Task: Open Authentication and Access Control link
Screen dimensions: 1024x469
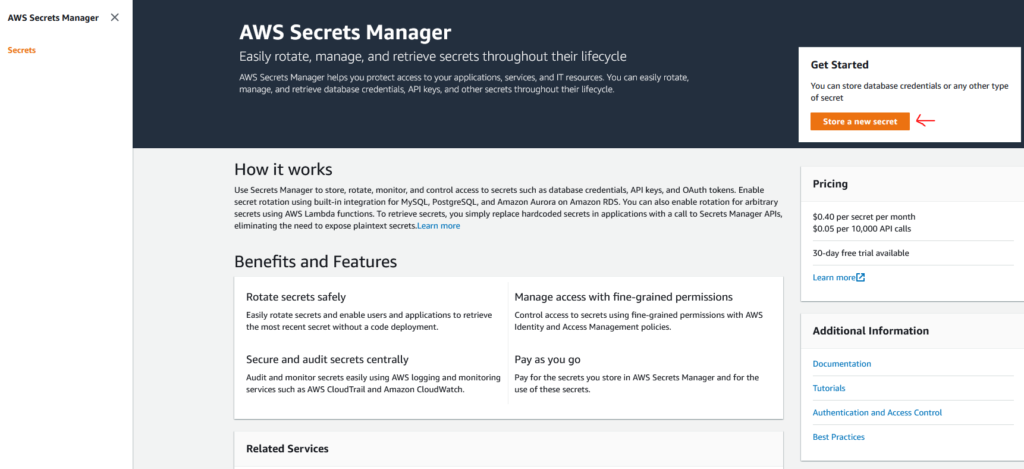Action: [x=877, y=413]
